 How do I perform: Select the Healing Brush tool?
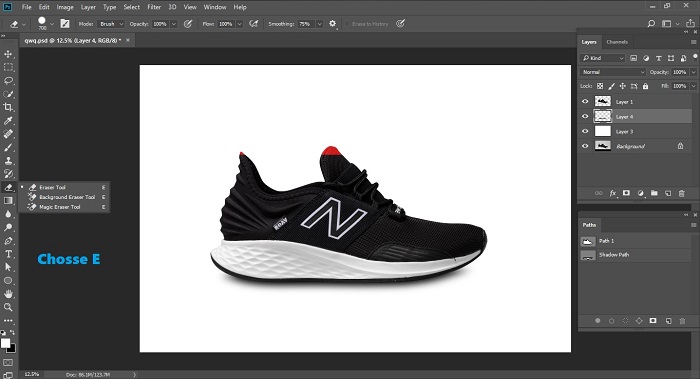tap(8, 134)
